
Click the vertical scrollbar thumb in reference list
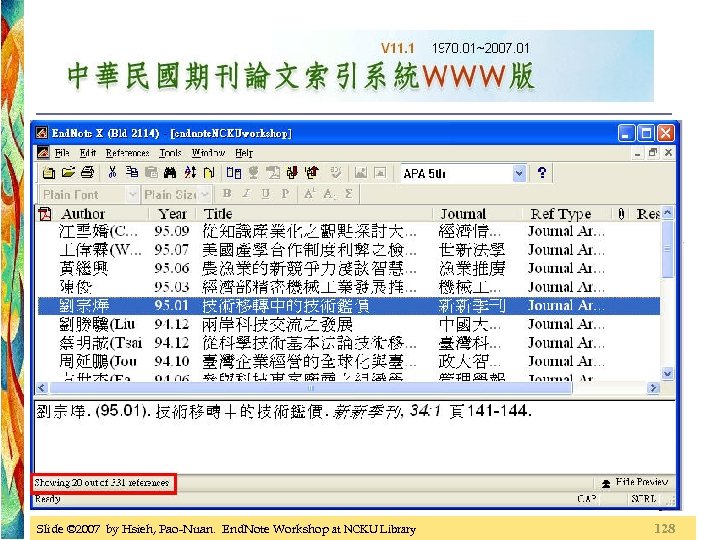pos(668,249)
